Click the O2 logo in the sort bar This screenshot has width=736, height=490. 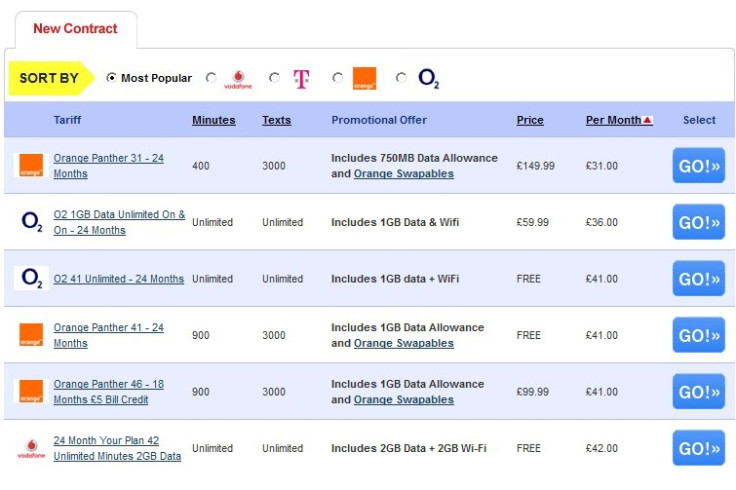coord(429,78)
